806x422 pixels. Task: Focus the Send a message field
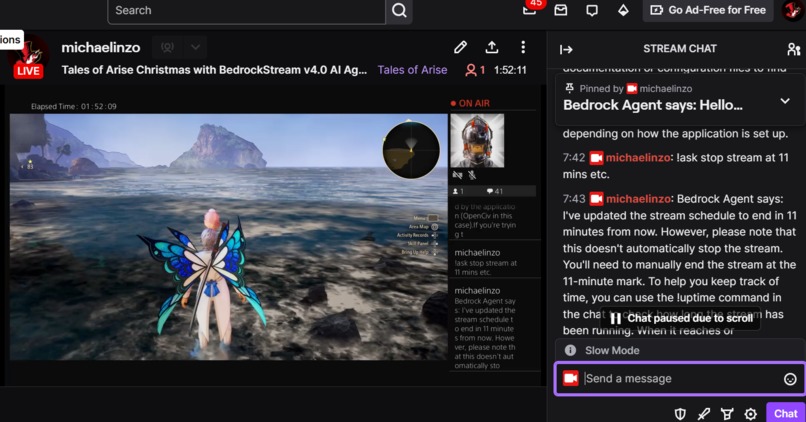tap(680, 379)
